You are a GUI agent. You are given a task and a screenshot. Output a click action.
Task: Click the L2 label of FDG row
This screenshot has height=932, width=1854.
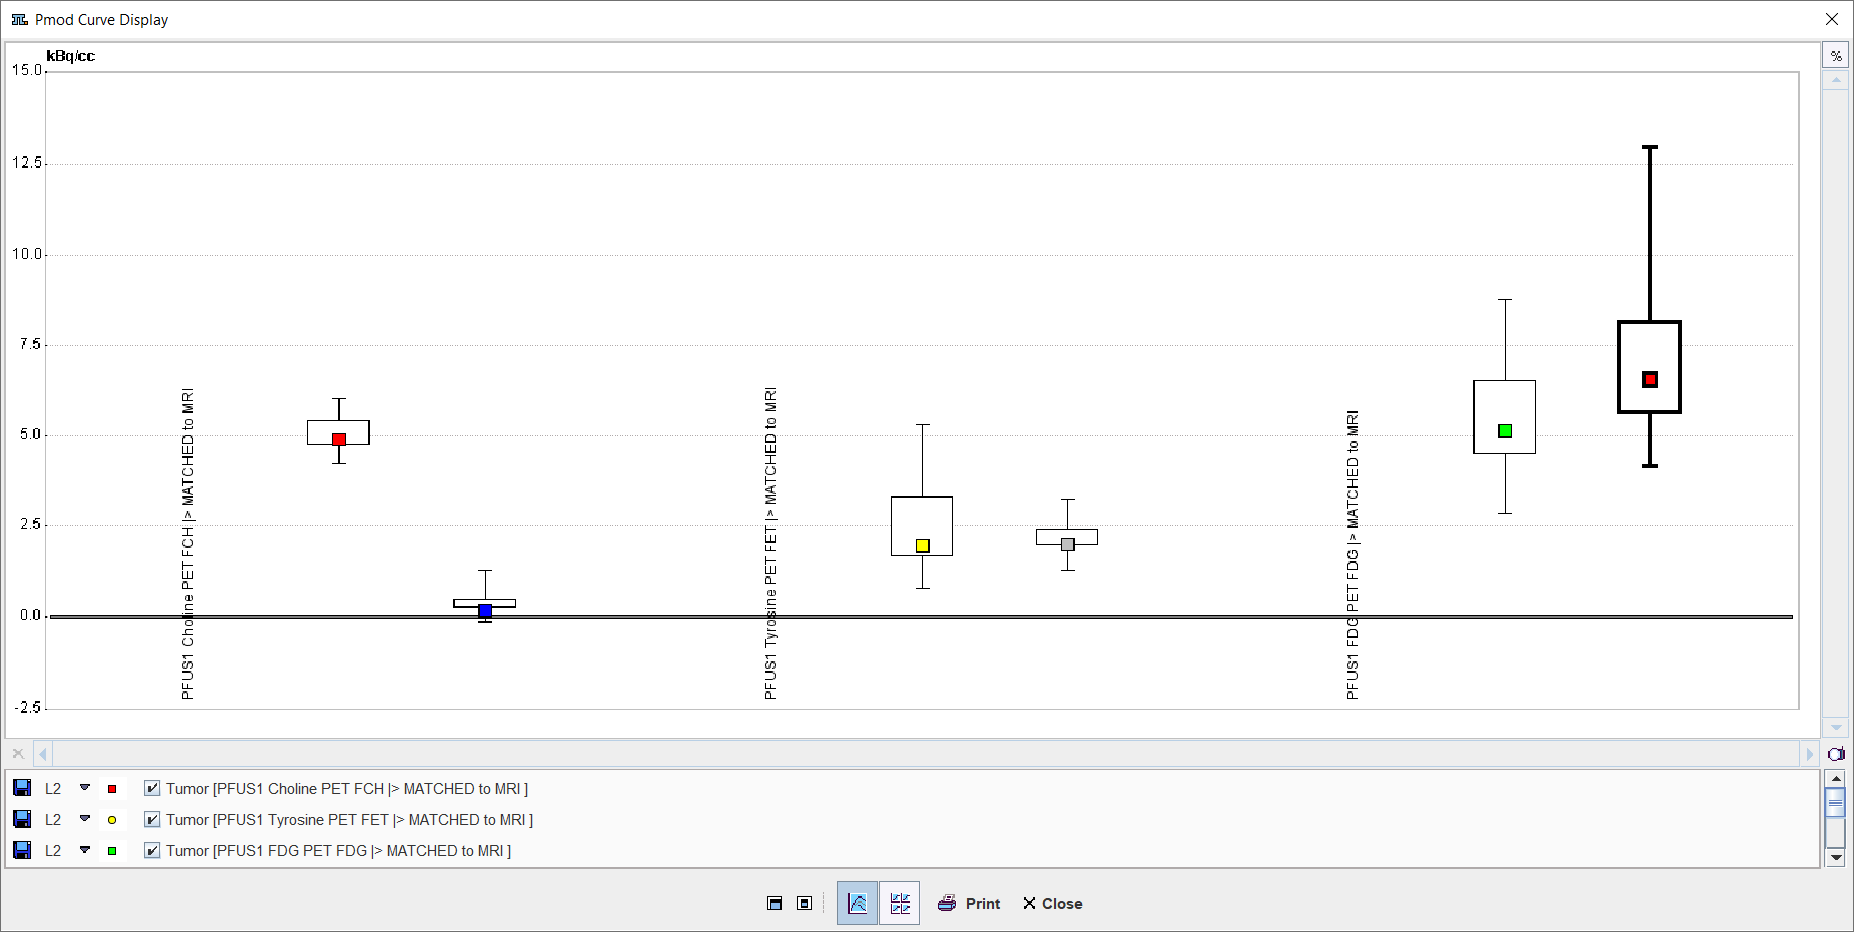coord(53,851)
